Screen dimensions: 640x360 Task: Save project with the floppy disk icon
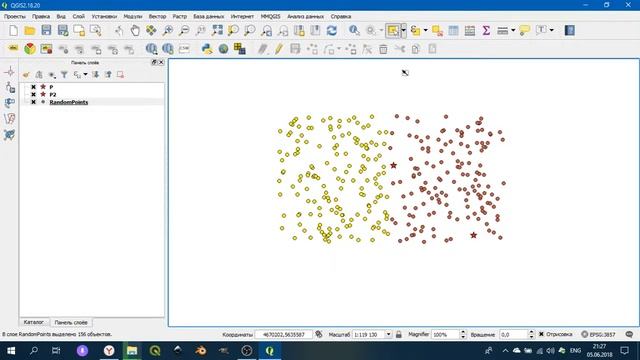click(x=46, y=31)
